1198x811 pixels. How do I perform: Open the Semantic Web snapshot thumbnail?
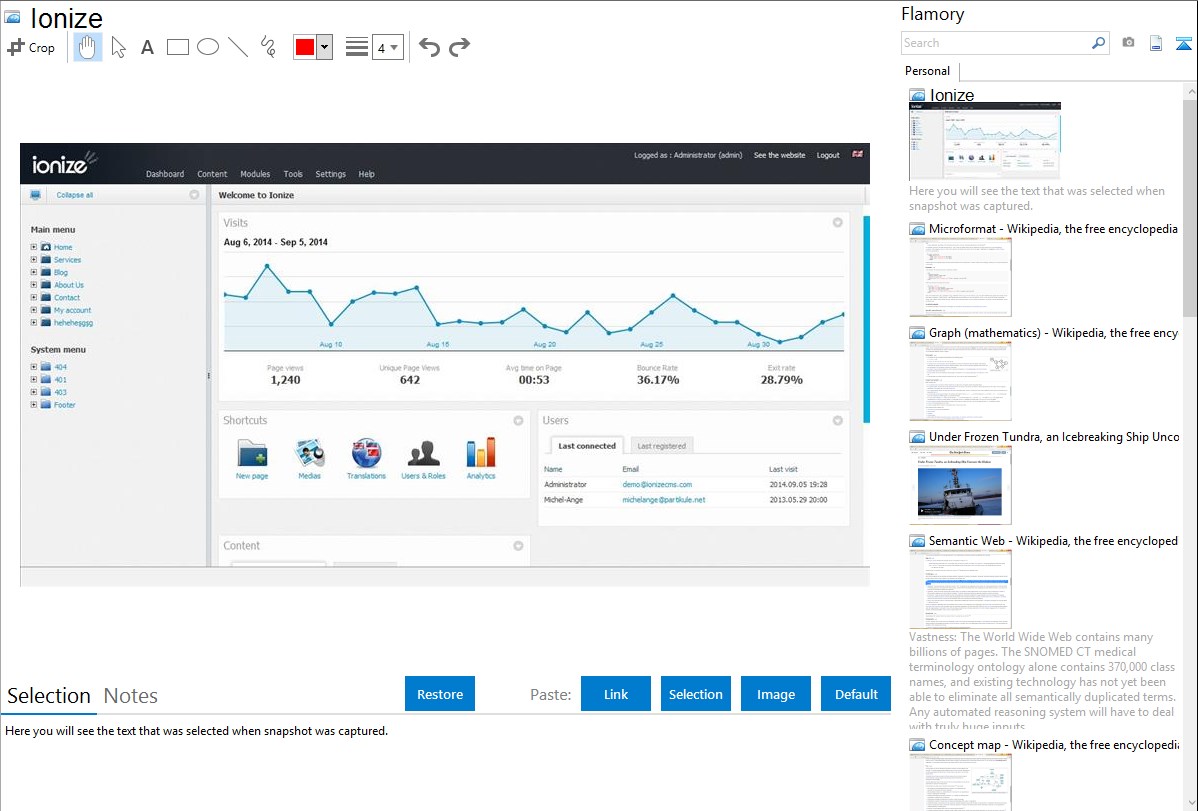click(x=960, y=589)
